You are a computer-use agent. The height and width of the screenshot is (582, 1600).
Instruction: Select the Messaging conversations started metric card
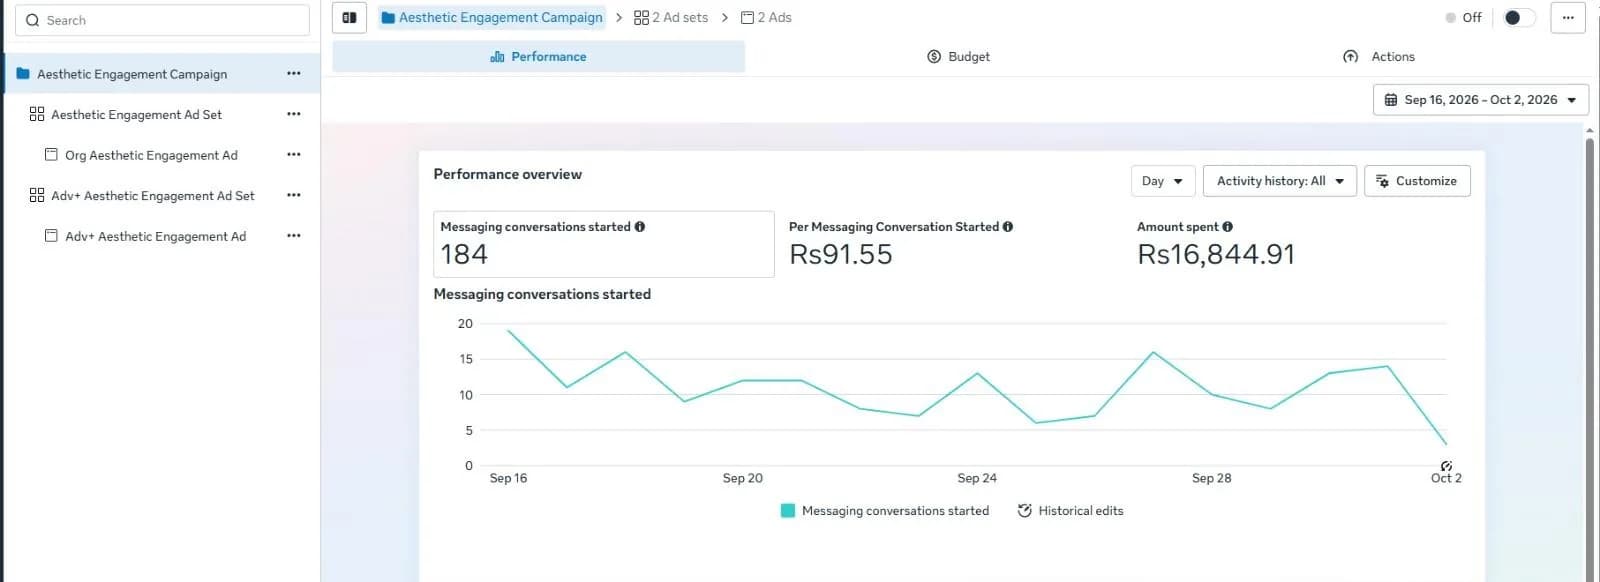click(603, 244)
